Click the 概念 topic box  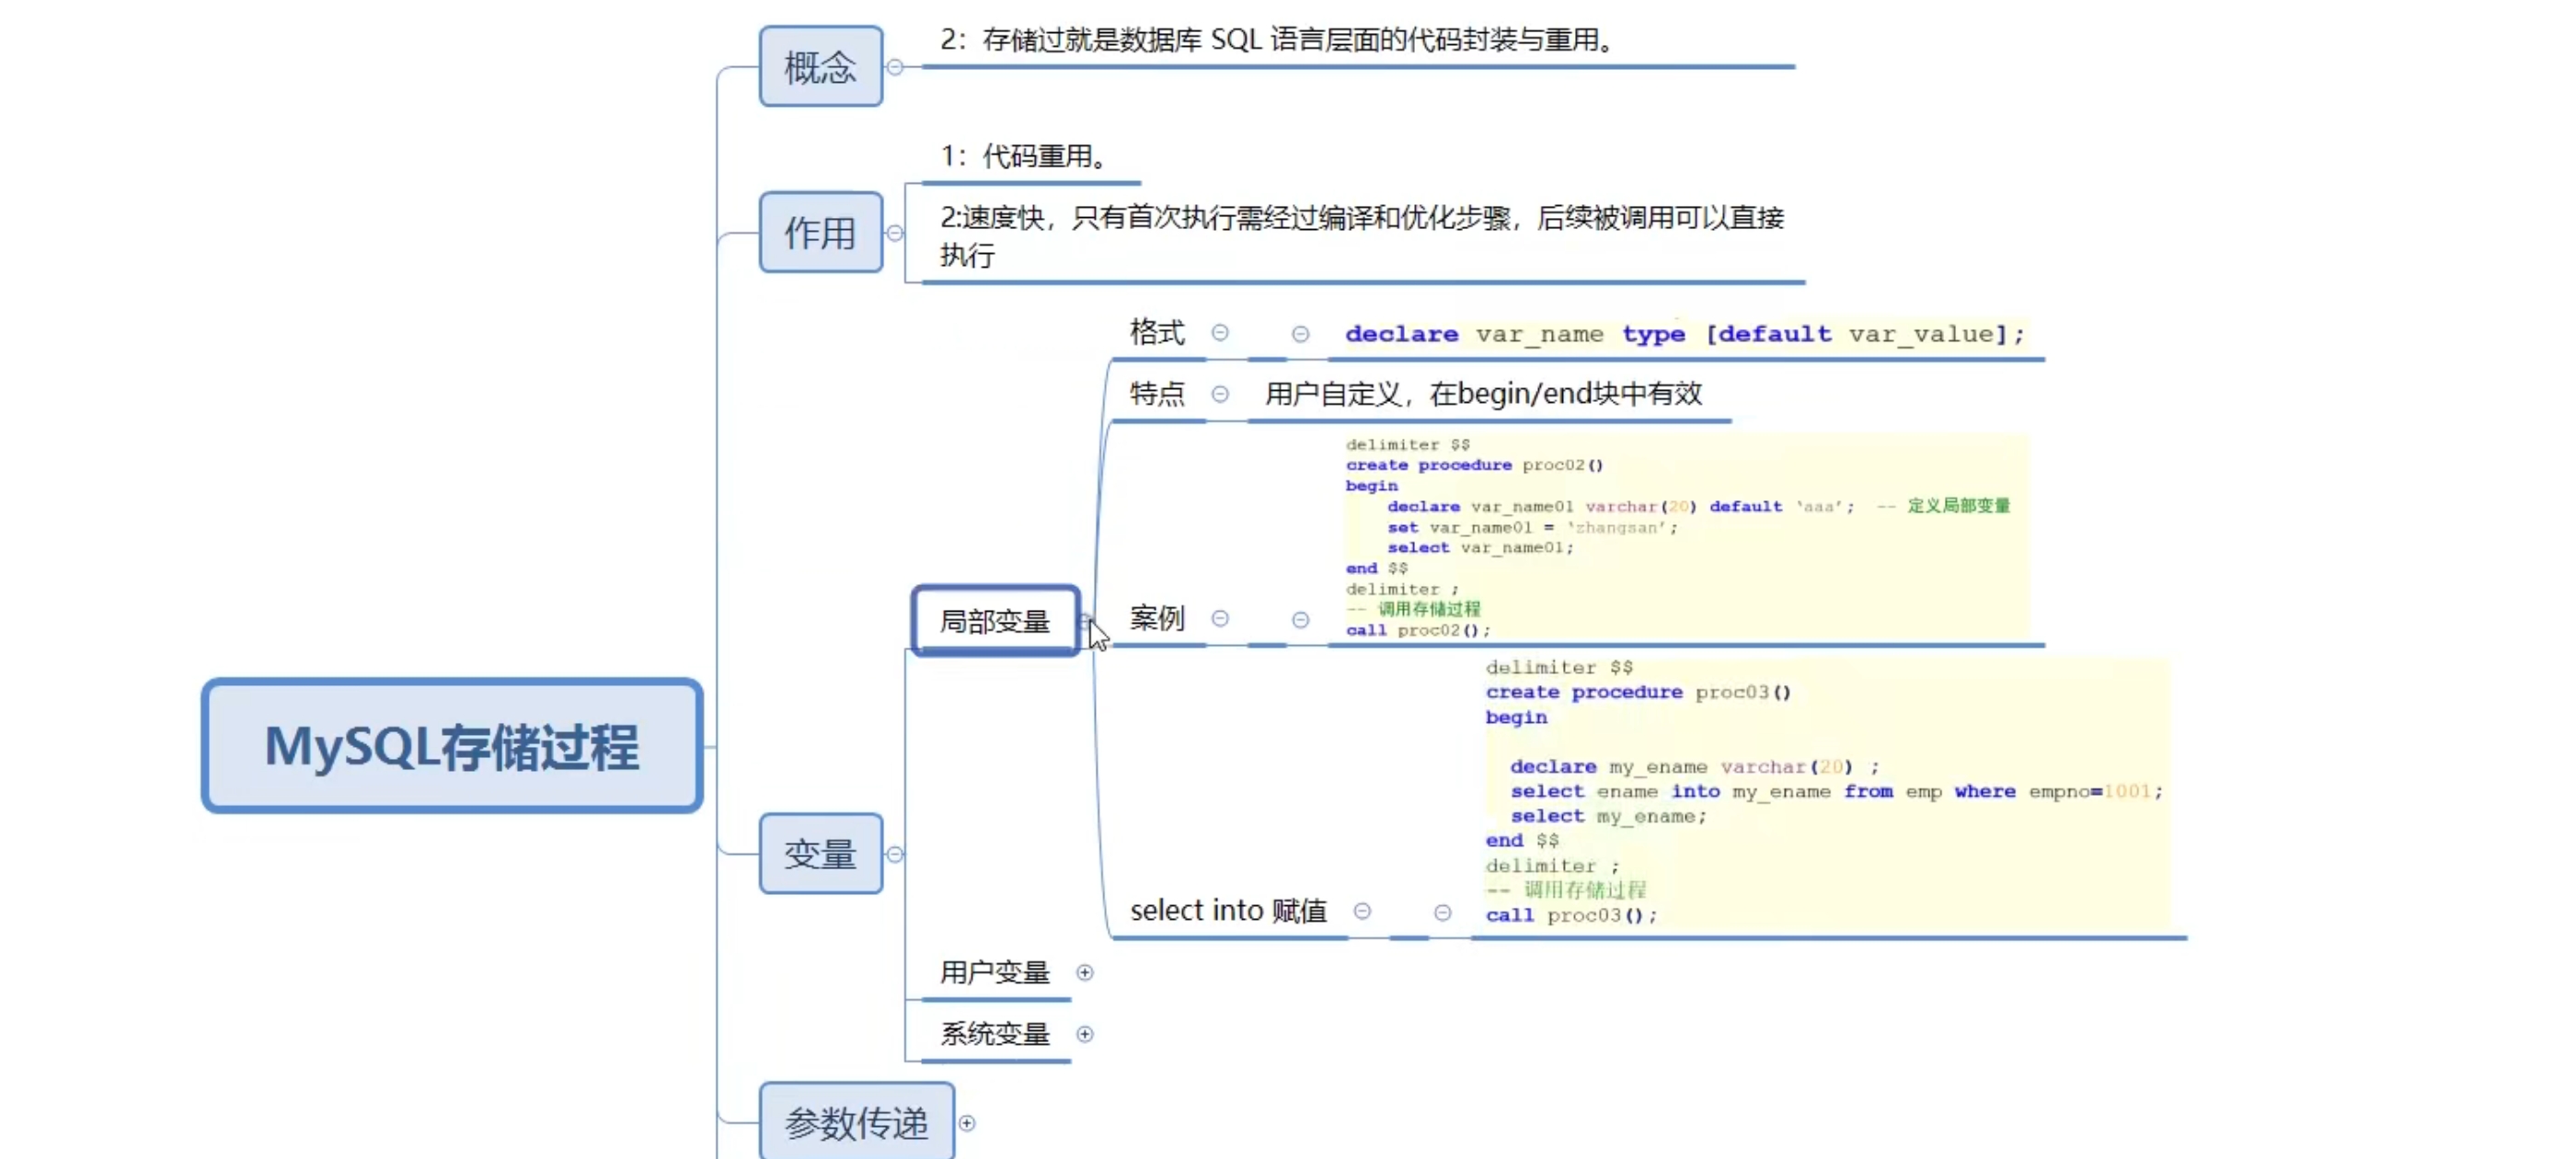pyautogui.click(x=820, y=67)
